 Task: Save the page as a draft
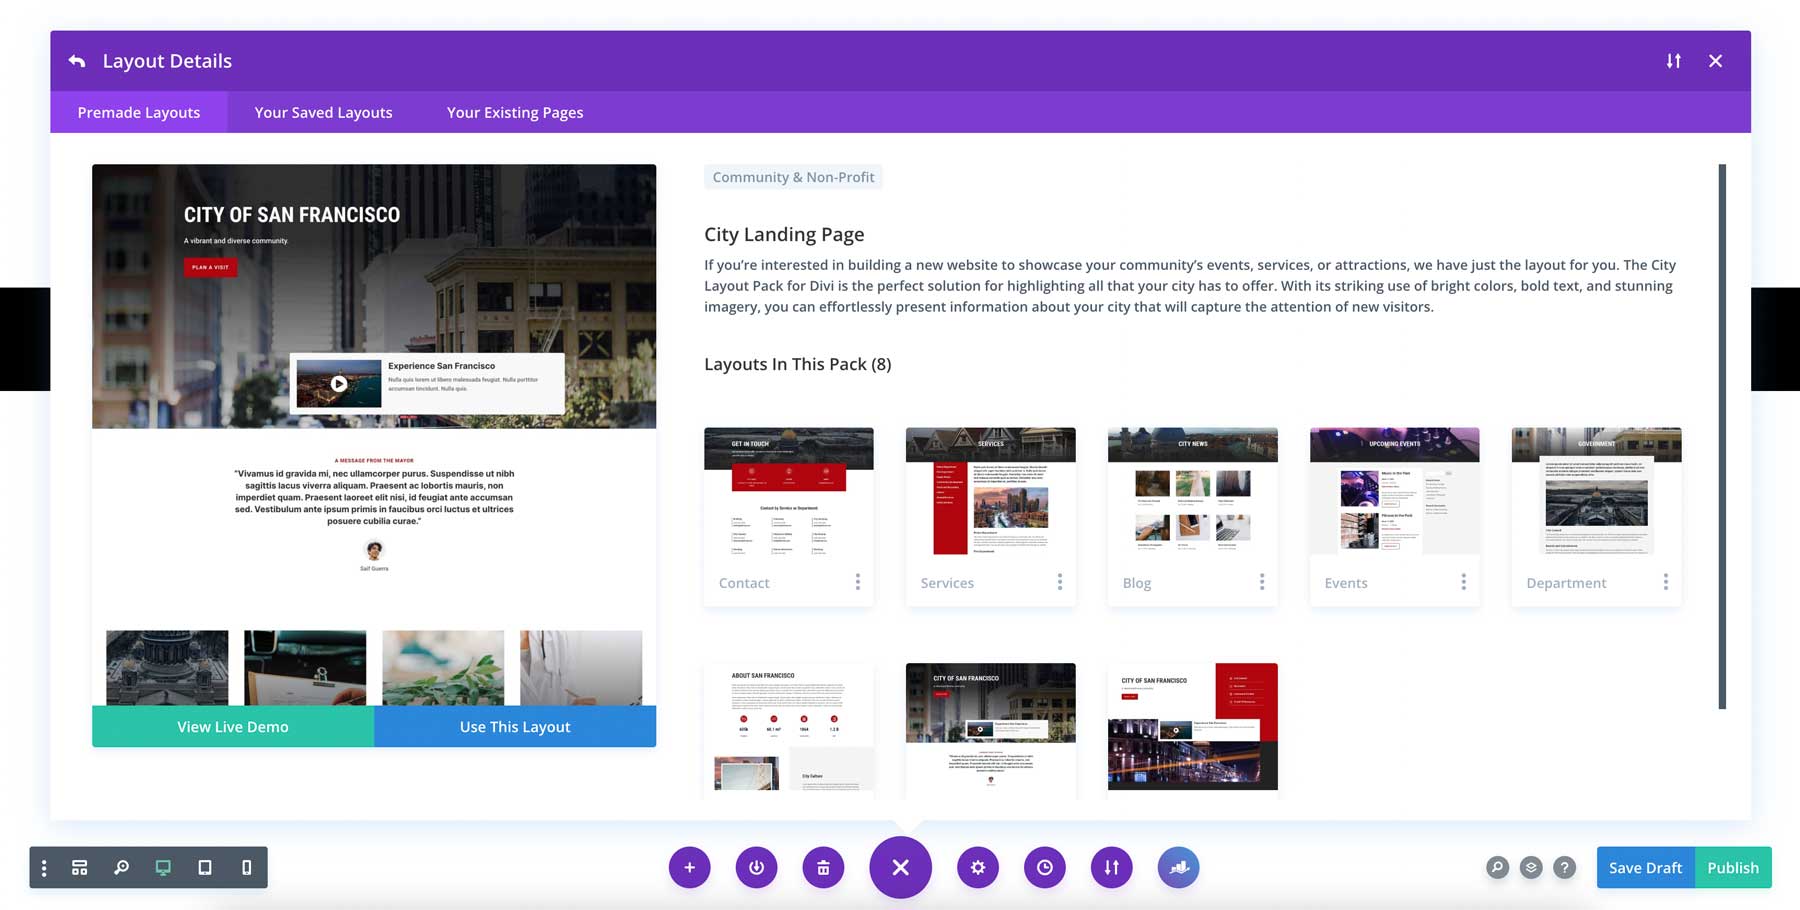pos(1644,867)
